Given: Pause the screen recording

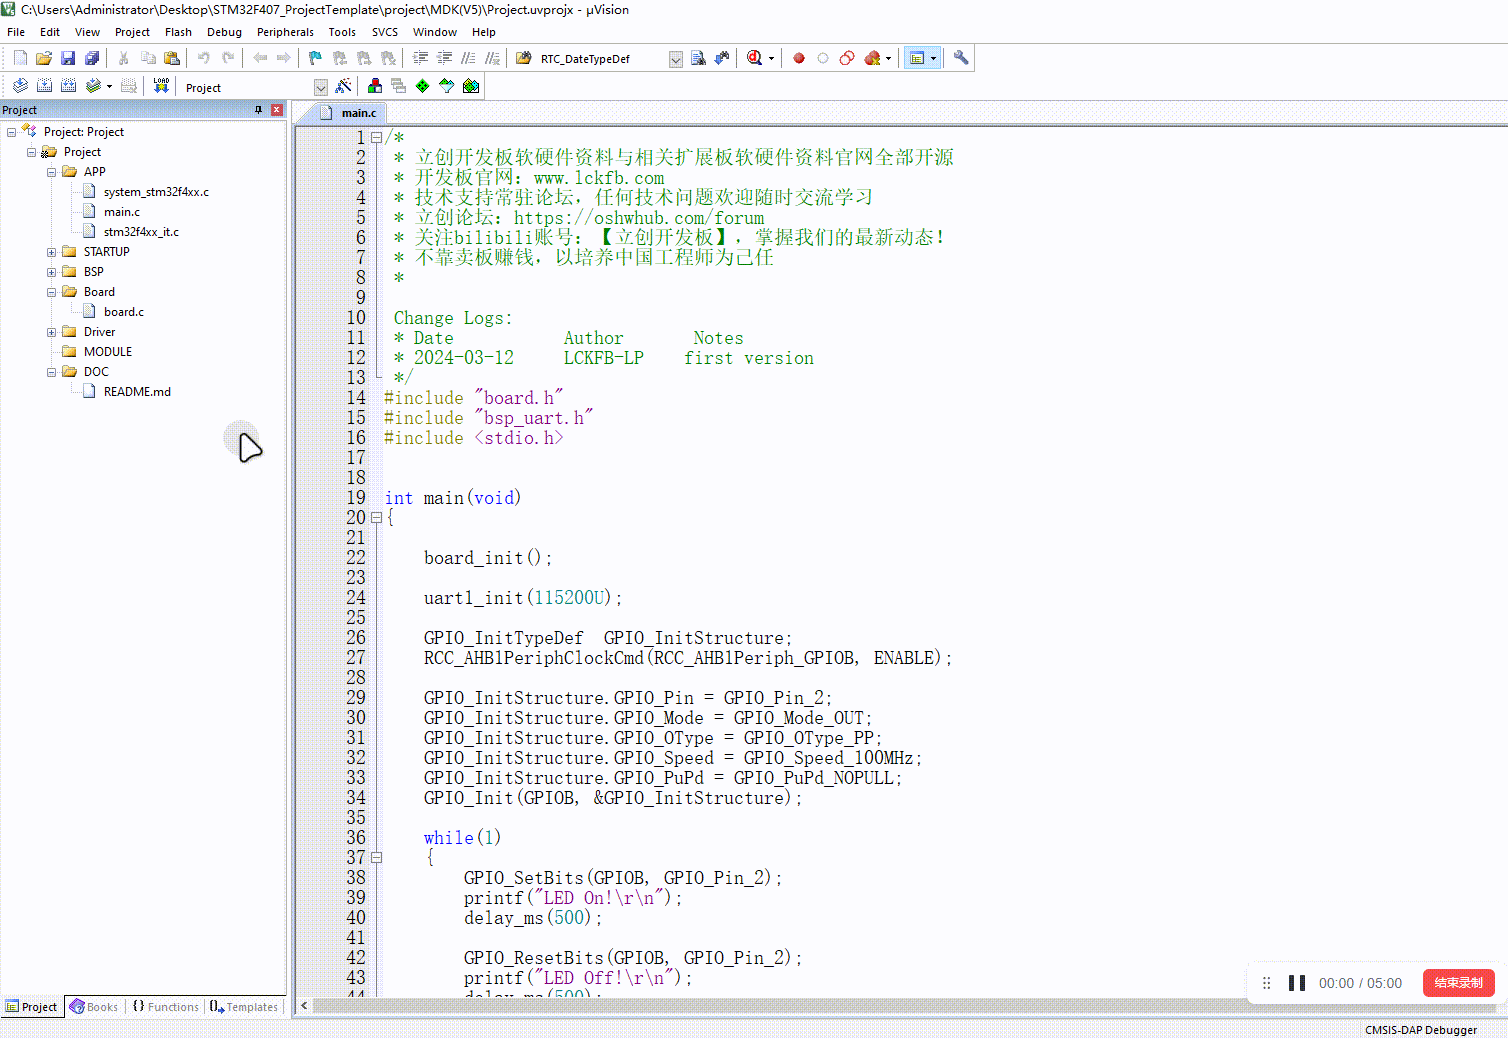Looking at the screenshot, I should click(1297, 983).
